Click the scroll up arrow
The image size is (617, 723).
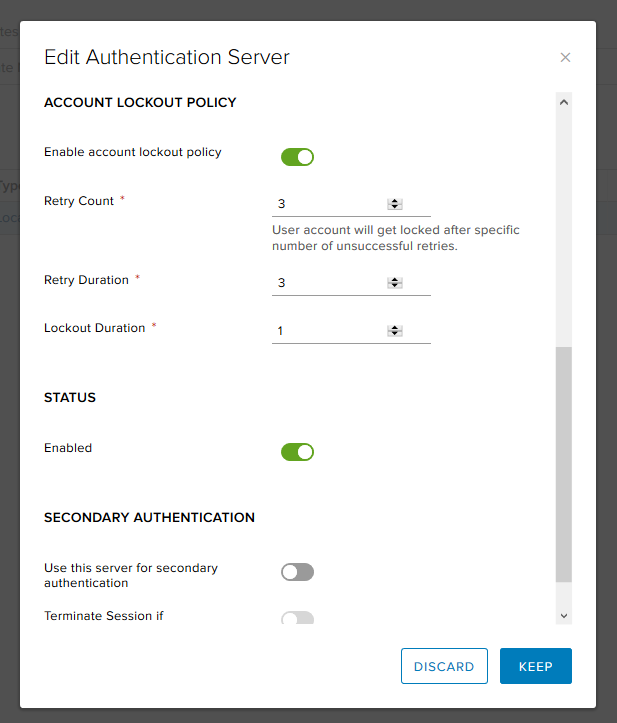pyautogui.click(x=564, y=102)
